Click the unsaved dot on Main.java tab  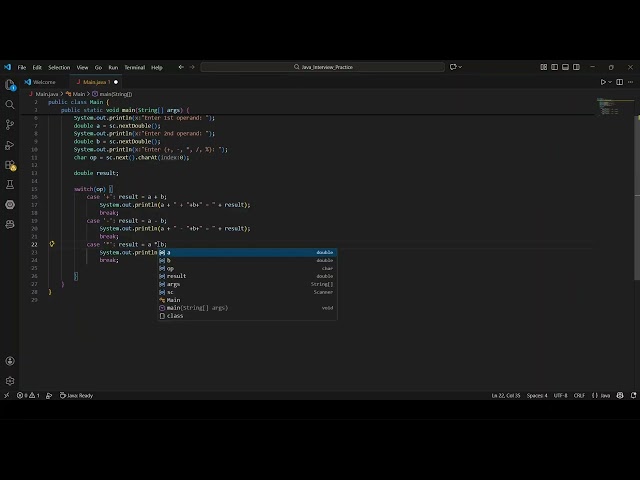(x=116, y=82)
